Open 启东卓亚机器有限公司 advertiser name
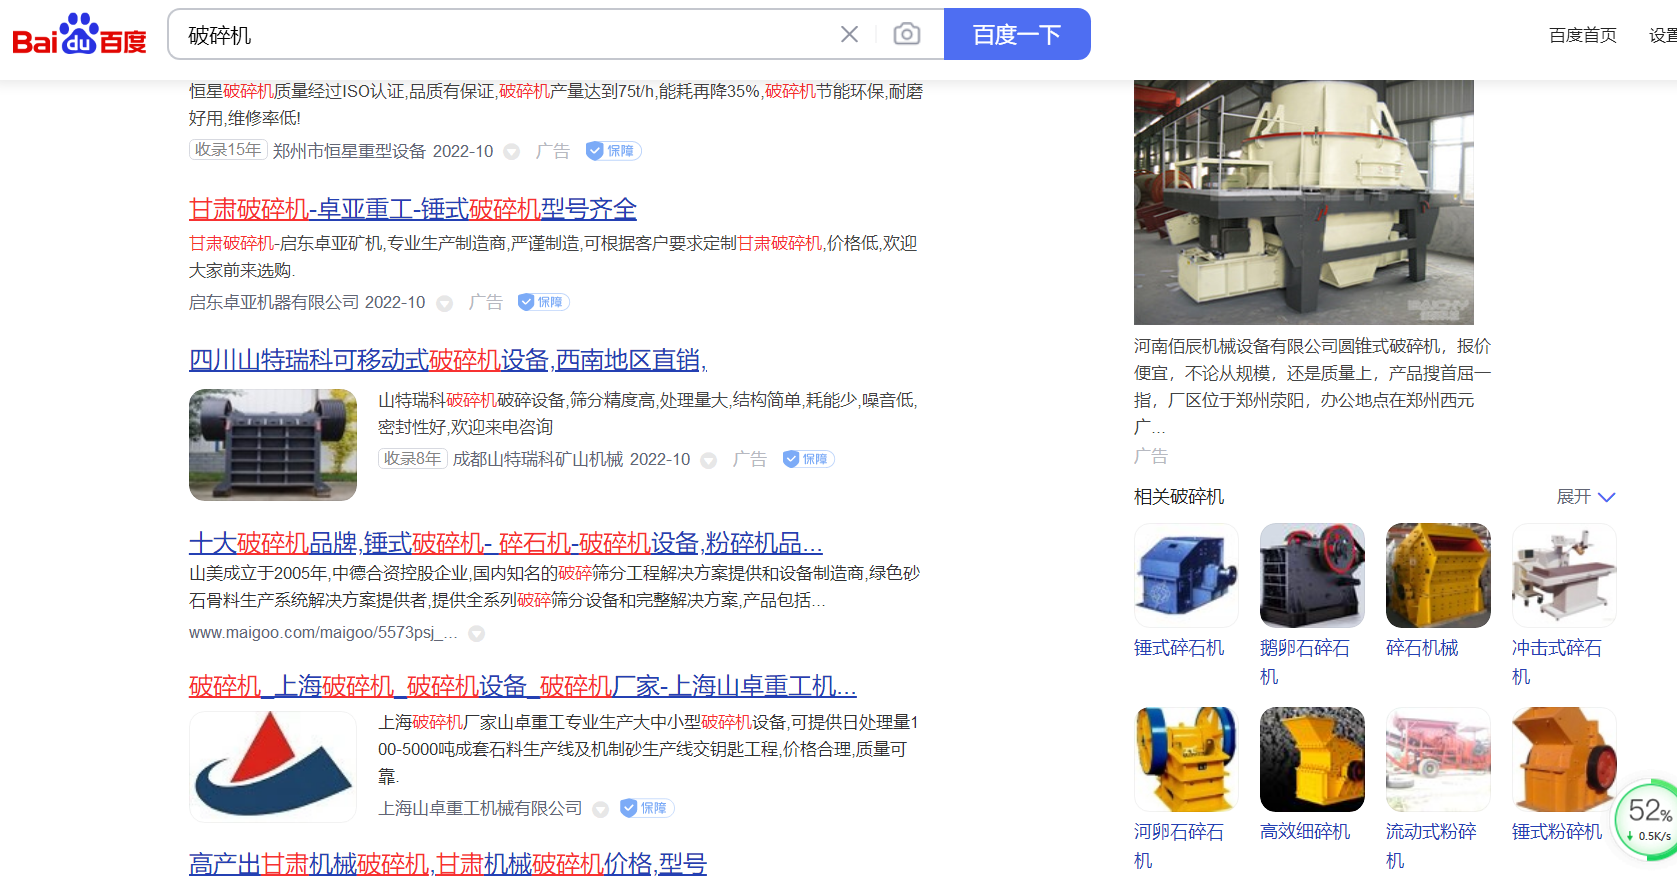The width and height of the screenshot is (1677, 890). pyautogui.click(x=274, y=302)
